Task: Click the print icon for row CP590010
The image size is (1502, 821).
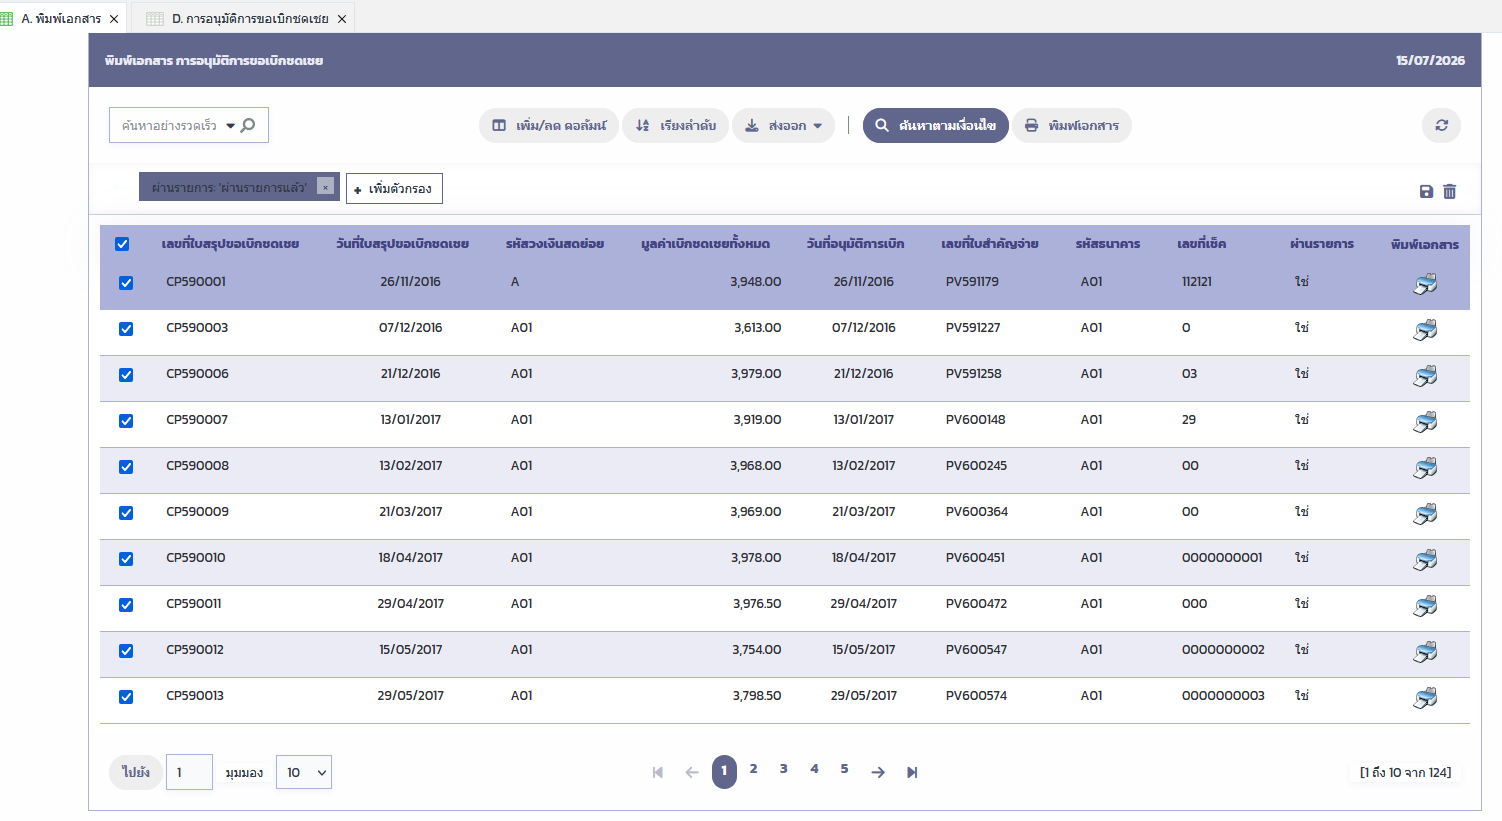Action: click(x=1425, y=560)
